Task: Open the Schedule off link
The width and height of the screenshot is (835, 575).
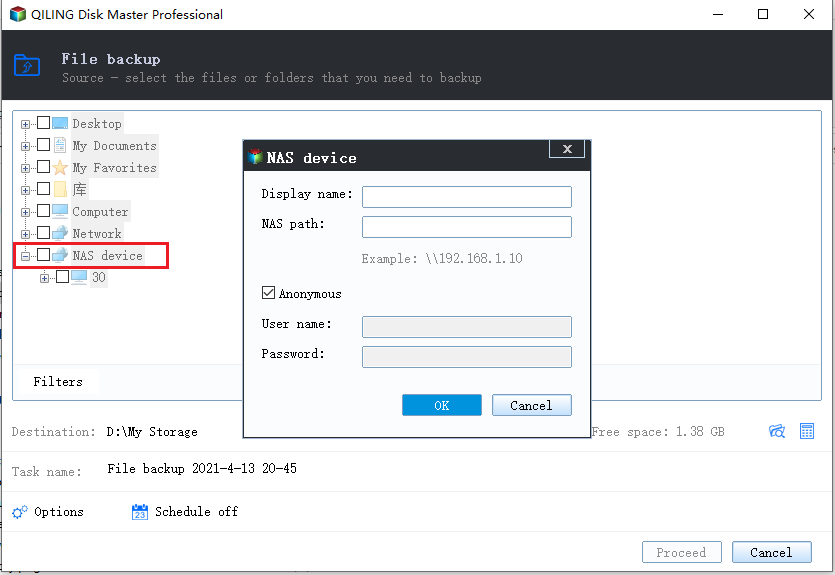Action: click(x=197, y=512)
